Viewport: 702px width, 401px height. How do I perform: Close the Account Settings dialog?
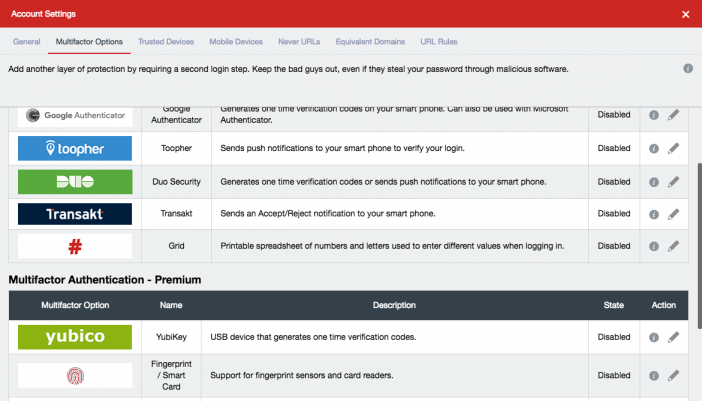point(685,14)
